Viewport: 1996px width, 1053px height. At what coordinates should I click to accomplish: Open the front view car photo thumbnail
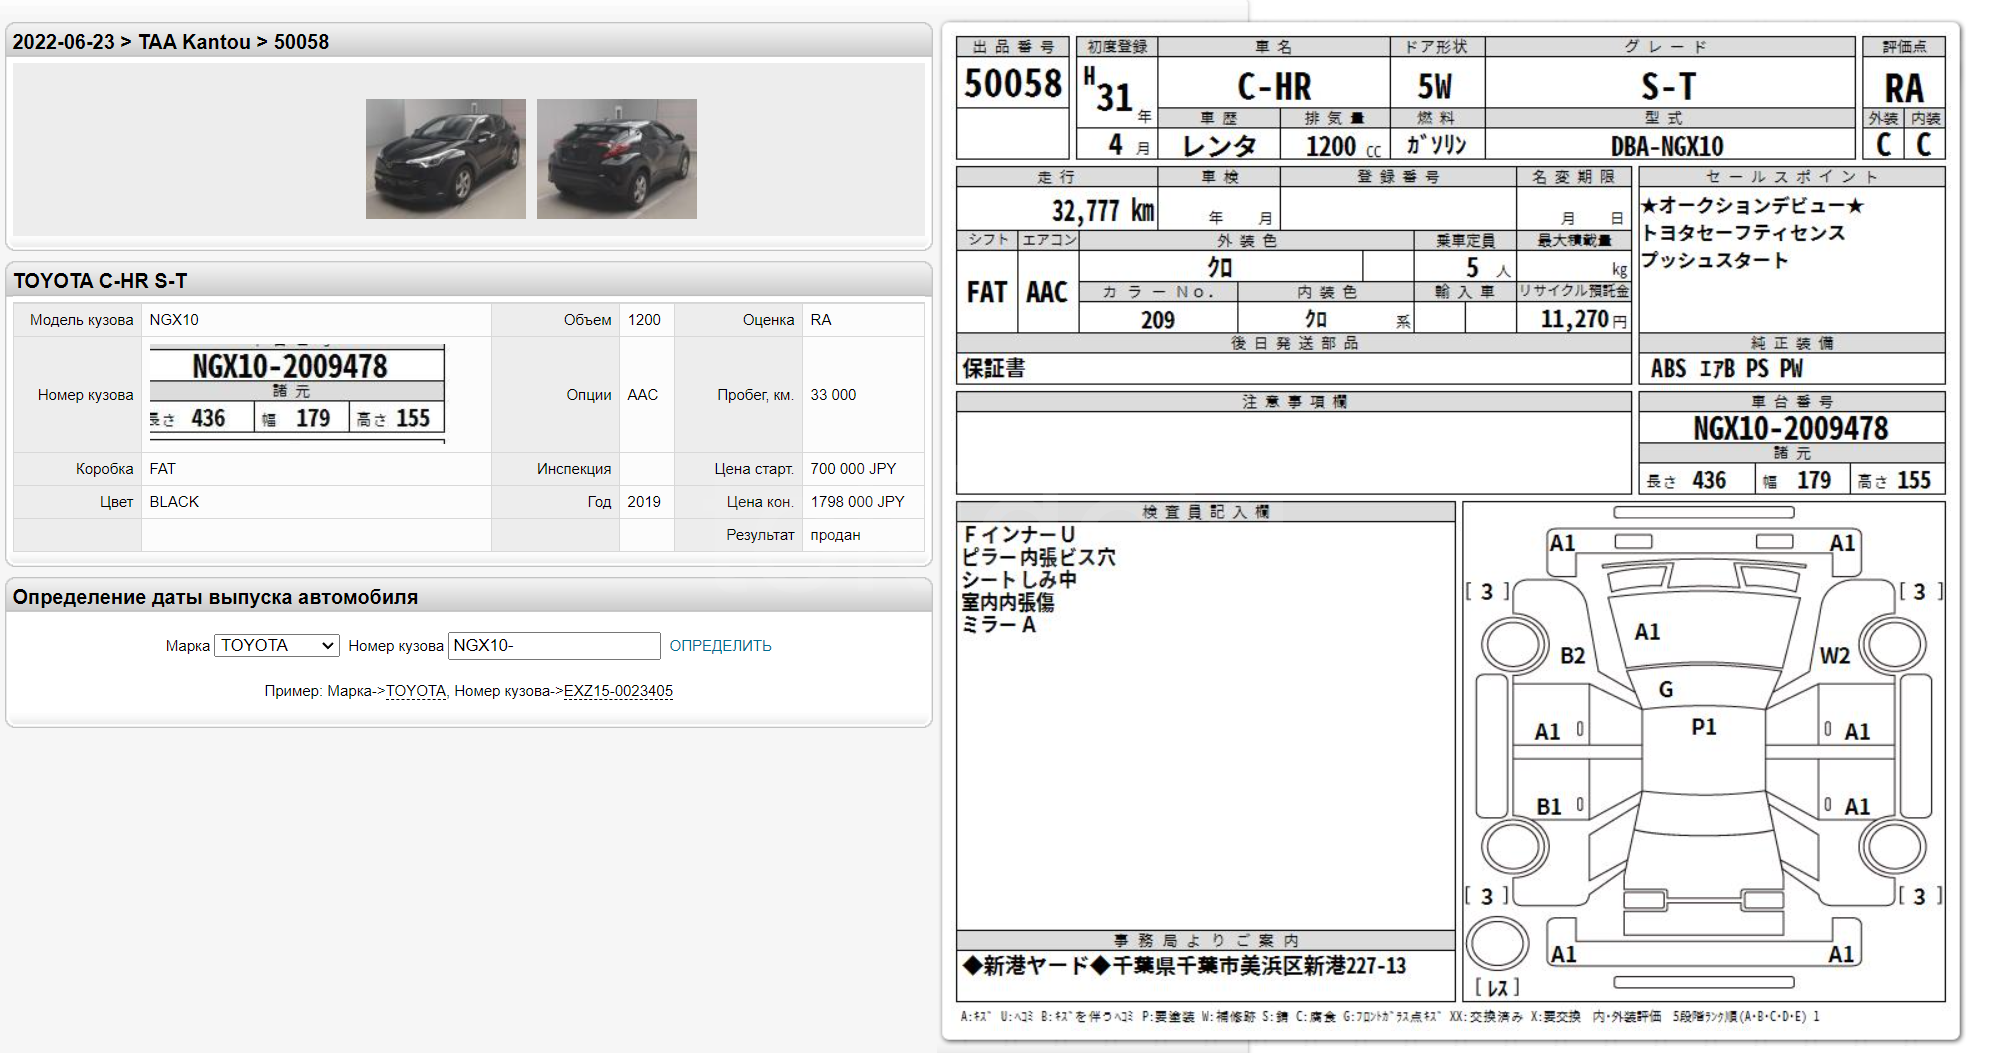point(446,159)
